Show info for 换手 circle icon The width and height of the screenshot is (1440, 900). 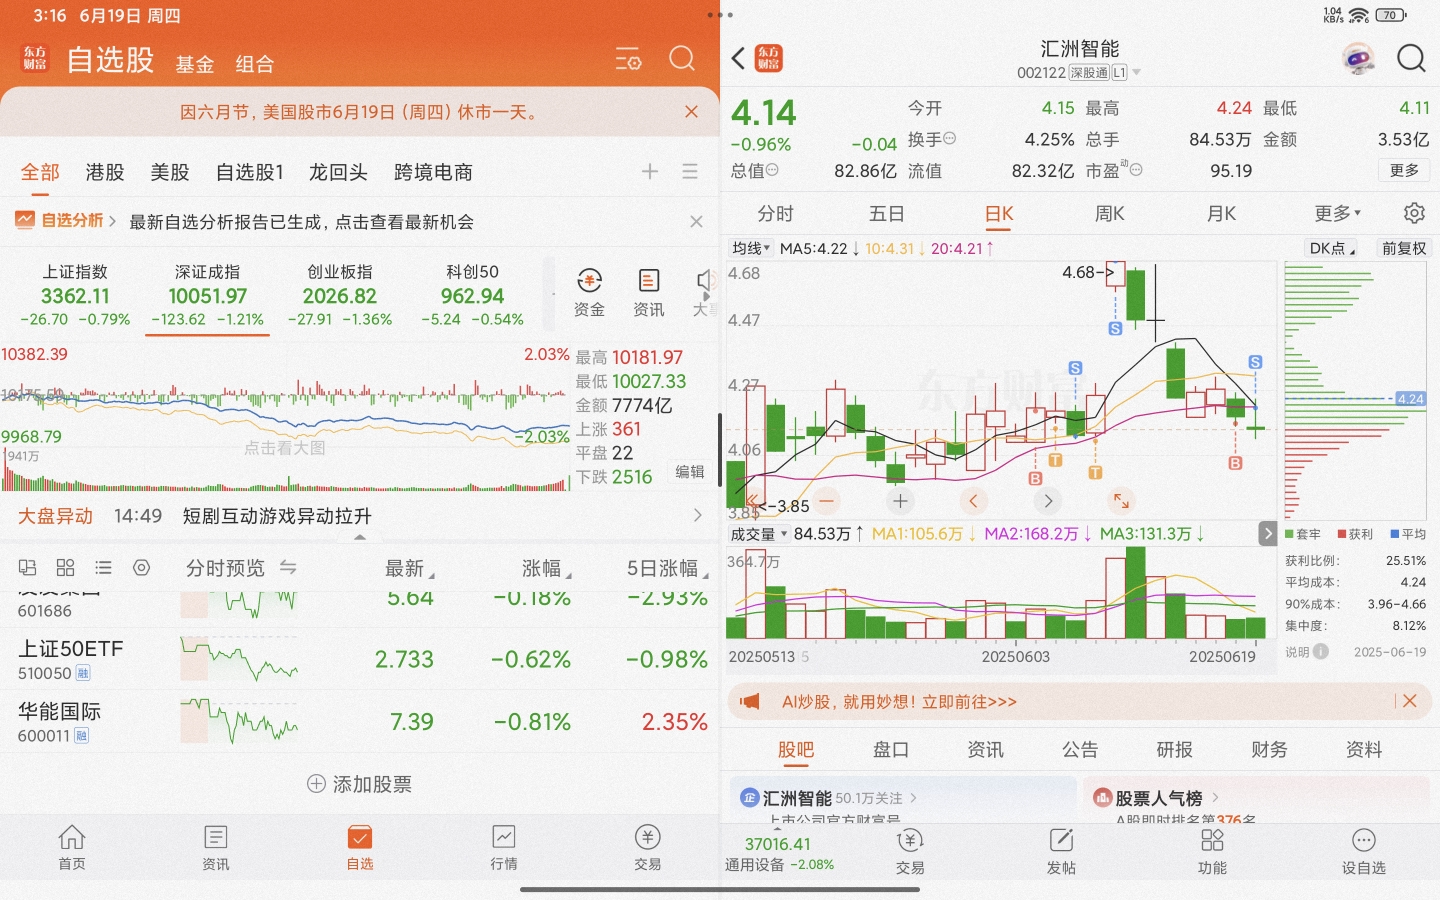pos(950,139)
